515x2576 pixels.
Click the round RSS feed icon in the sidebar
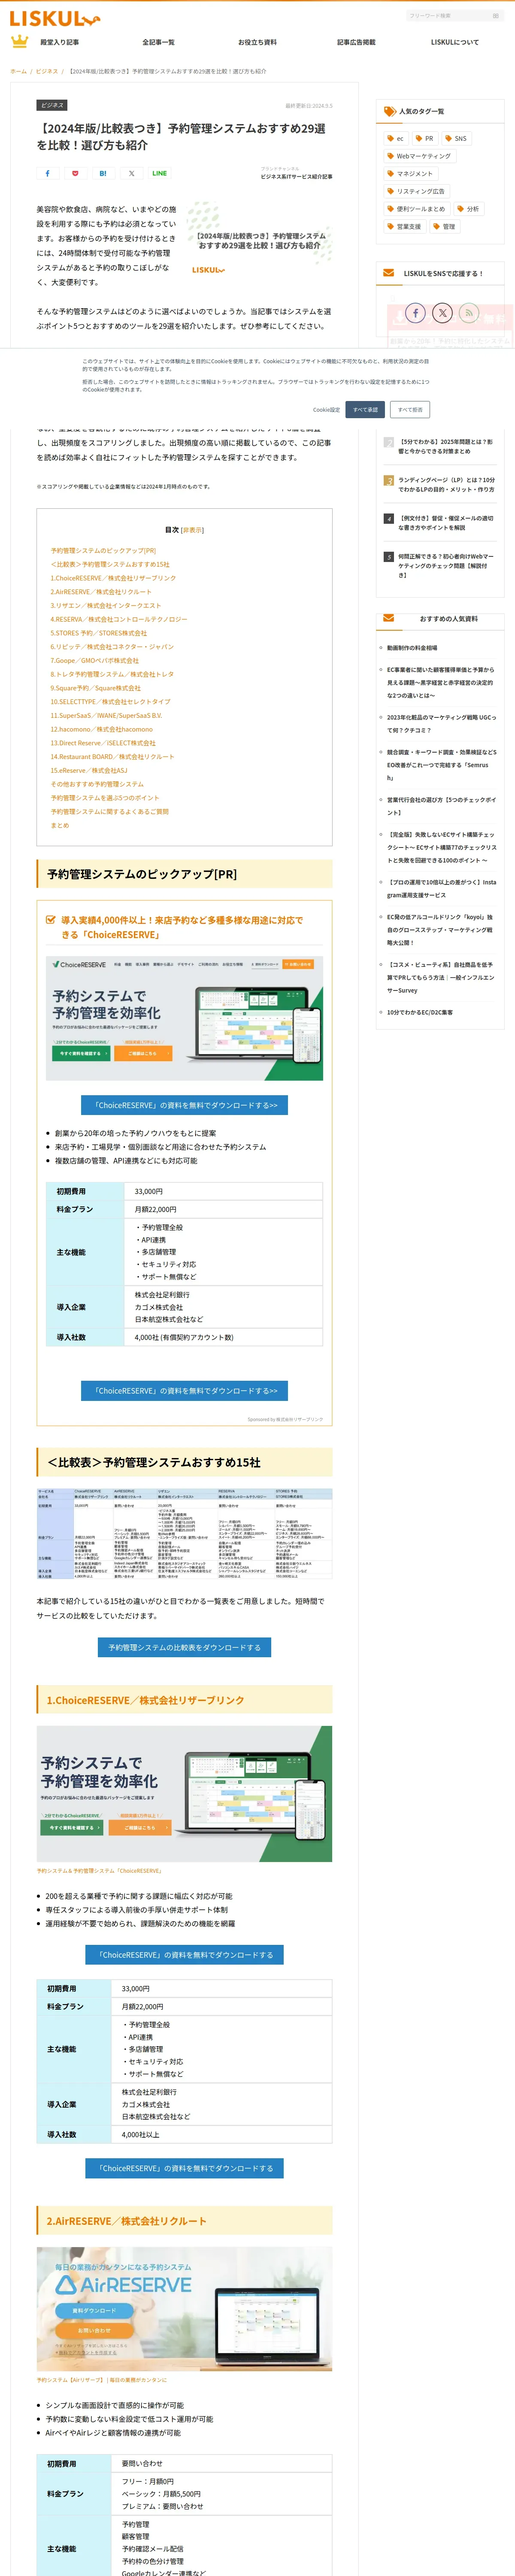pyautogui.click(x=469, y=313)
